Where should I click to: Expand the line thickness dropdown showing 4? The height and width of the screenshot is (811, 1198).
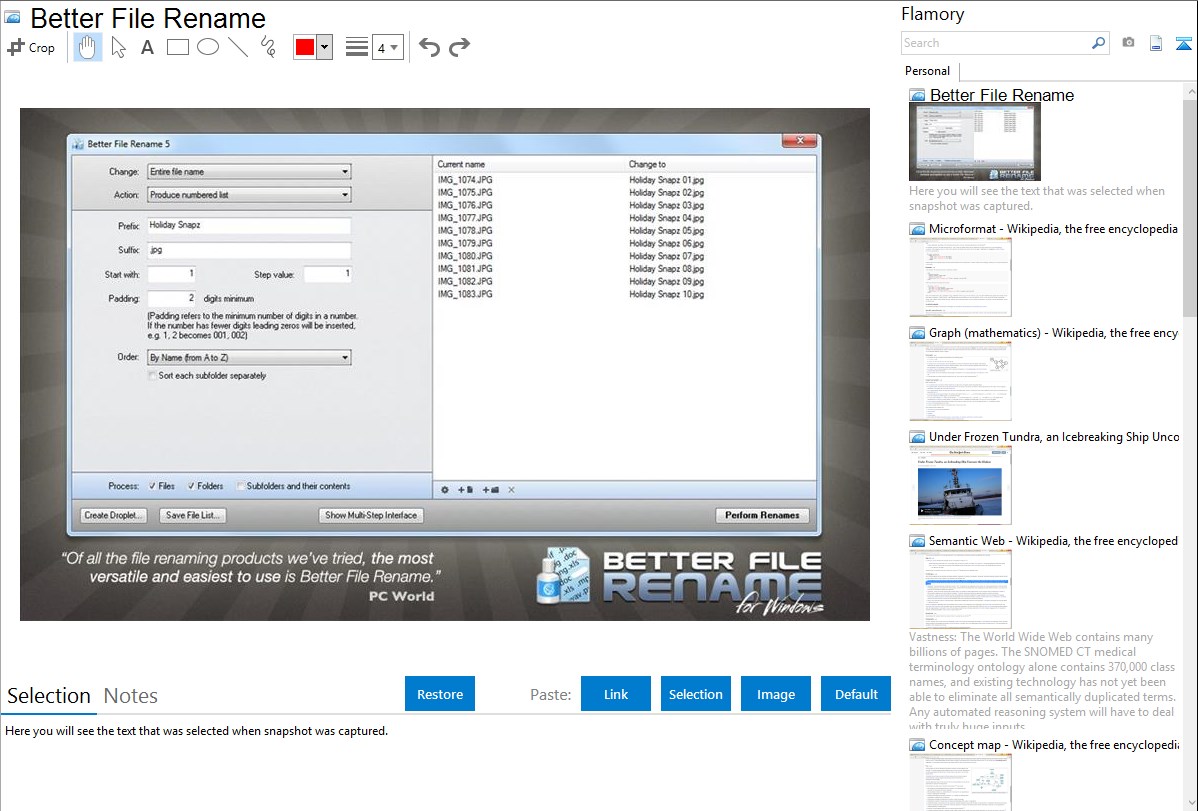coord(387,47)
